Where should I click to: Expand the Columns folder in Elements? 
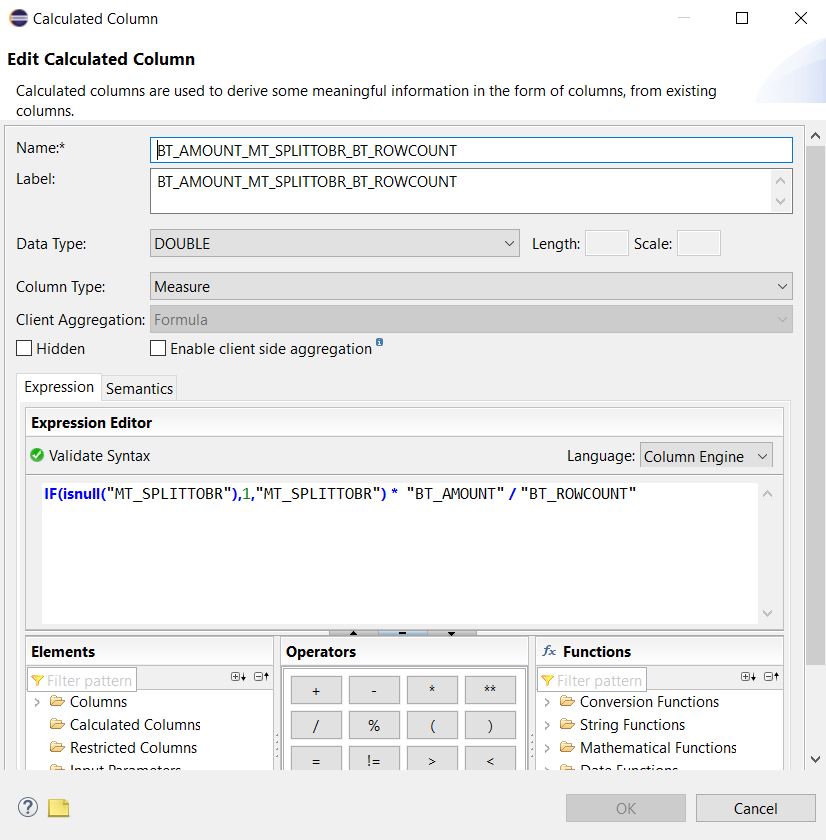37,702
